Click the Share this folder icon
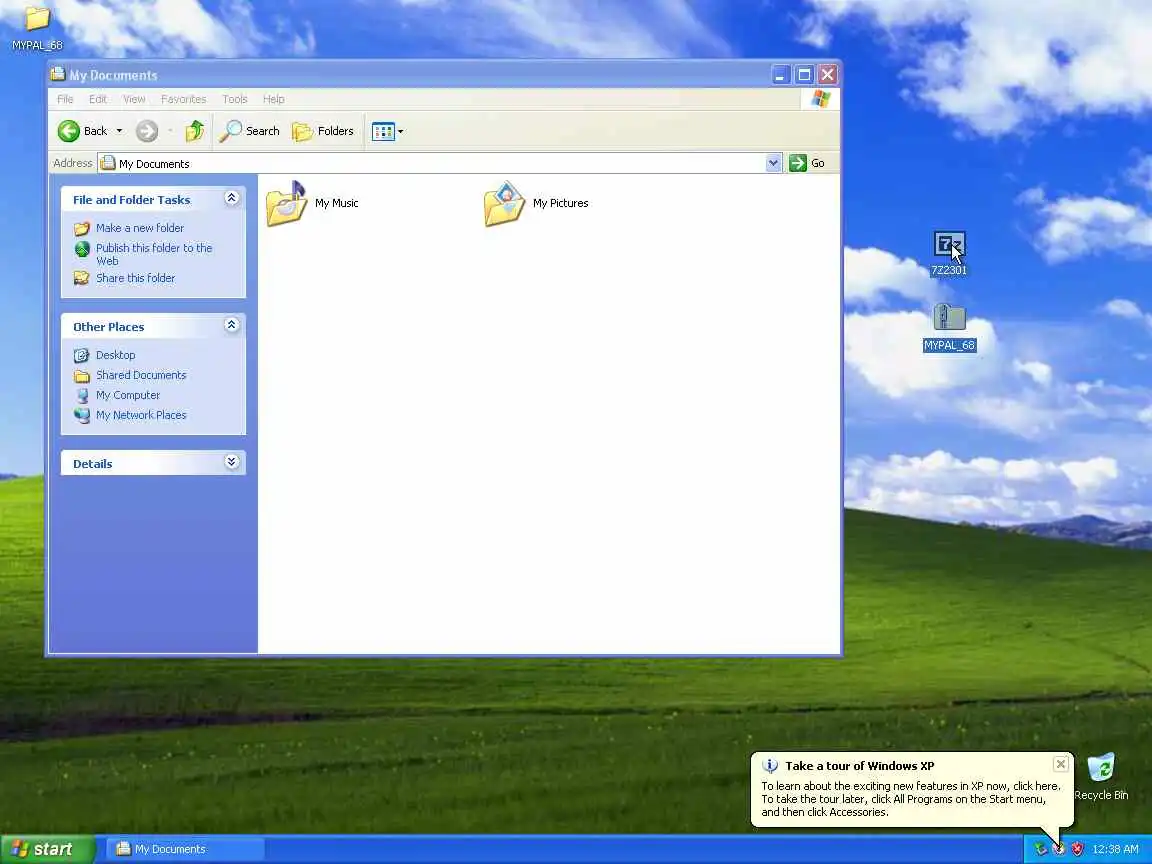1152x864 pixels. click(x=82, y=278)
